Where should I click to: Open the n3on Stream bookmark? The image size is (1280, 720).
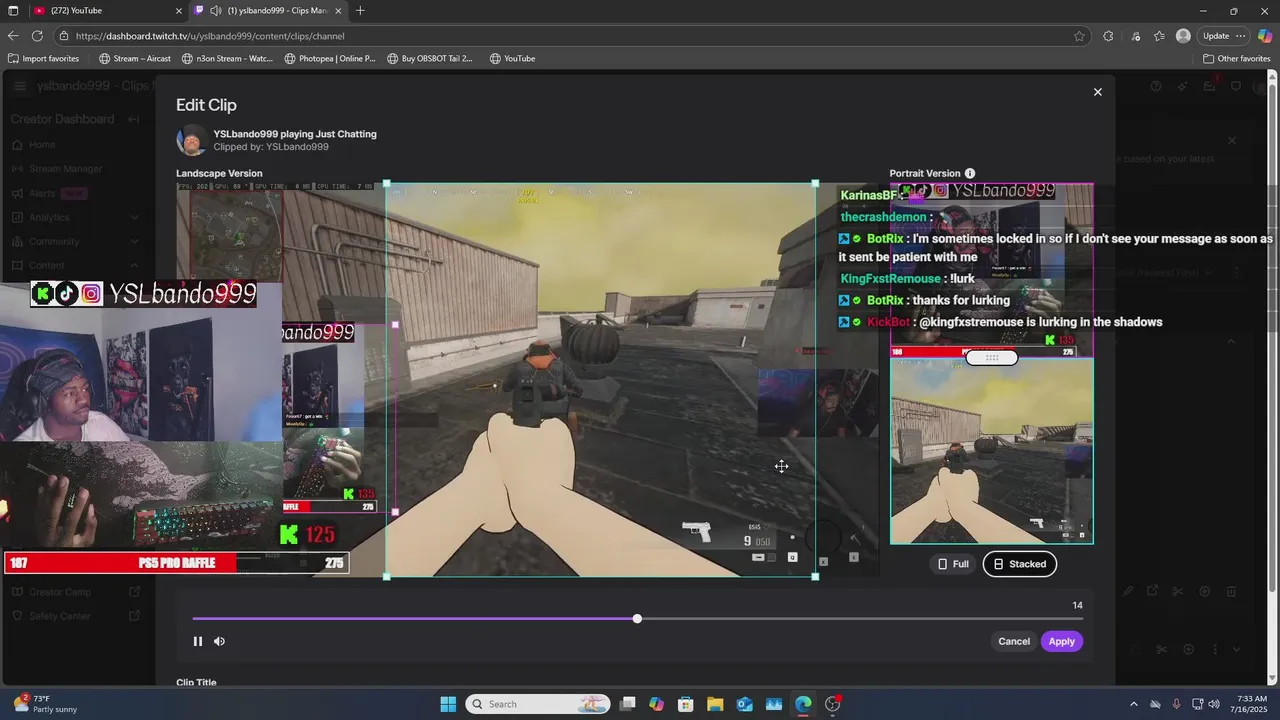tap(227, 59)
